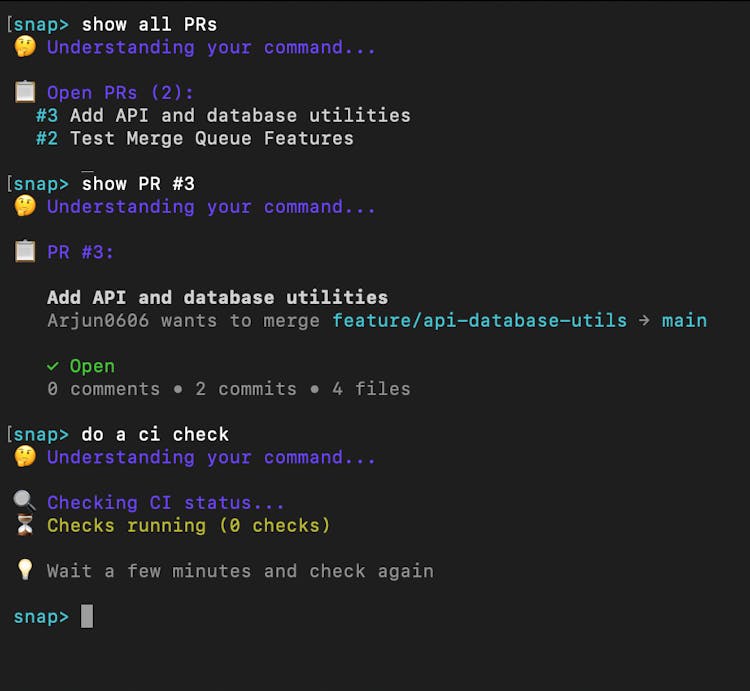Click clipboard icon beside 'Open PRs (2)'
The height and width of the screenshot is (691, 750).
(25, 92)
